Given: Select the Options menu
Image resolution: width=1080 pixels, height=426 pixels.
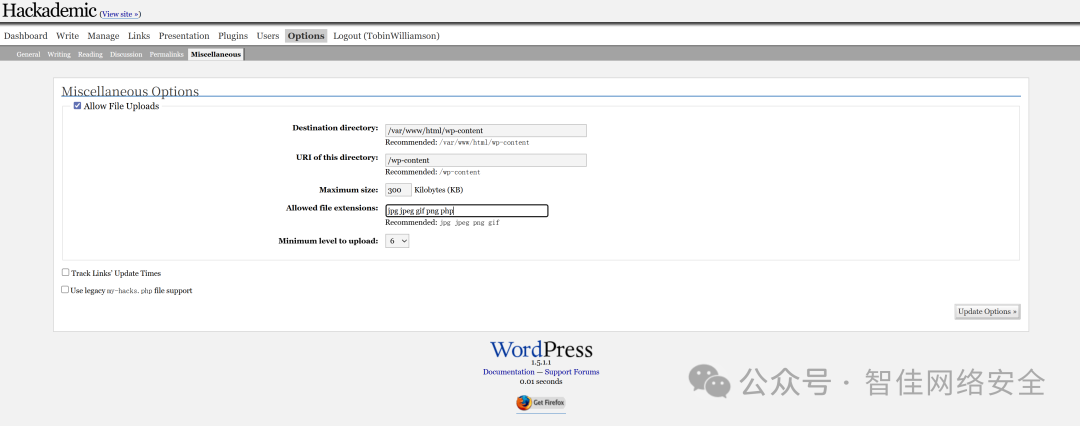Looking at the screenshot, I should [306, 36].
